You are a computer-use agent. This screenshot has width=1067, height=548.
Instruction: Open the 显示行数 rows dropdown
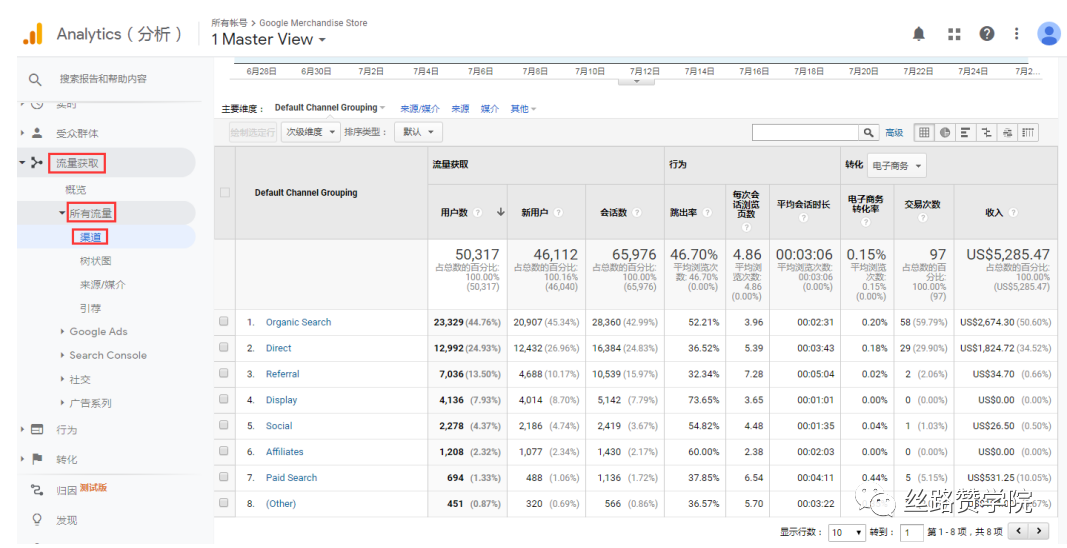tap(847, 532)
